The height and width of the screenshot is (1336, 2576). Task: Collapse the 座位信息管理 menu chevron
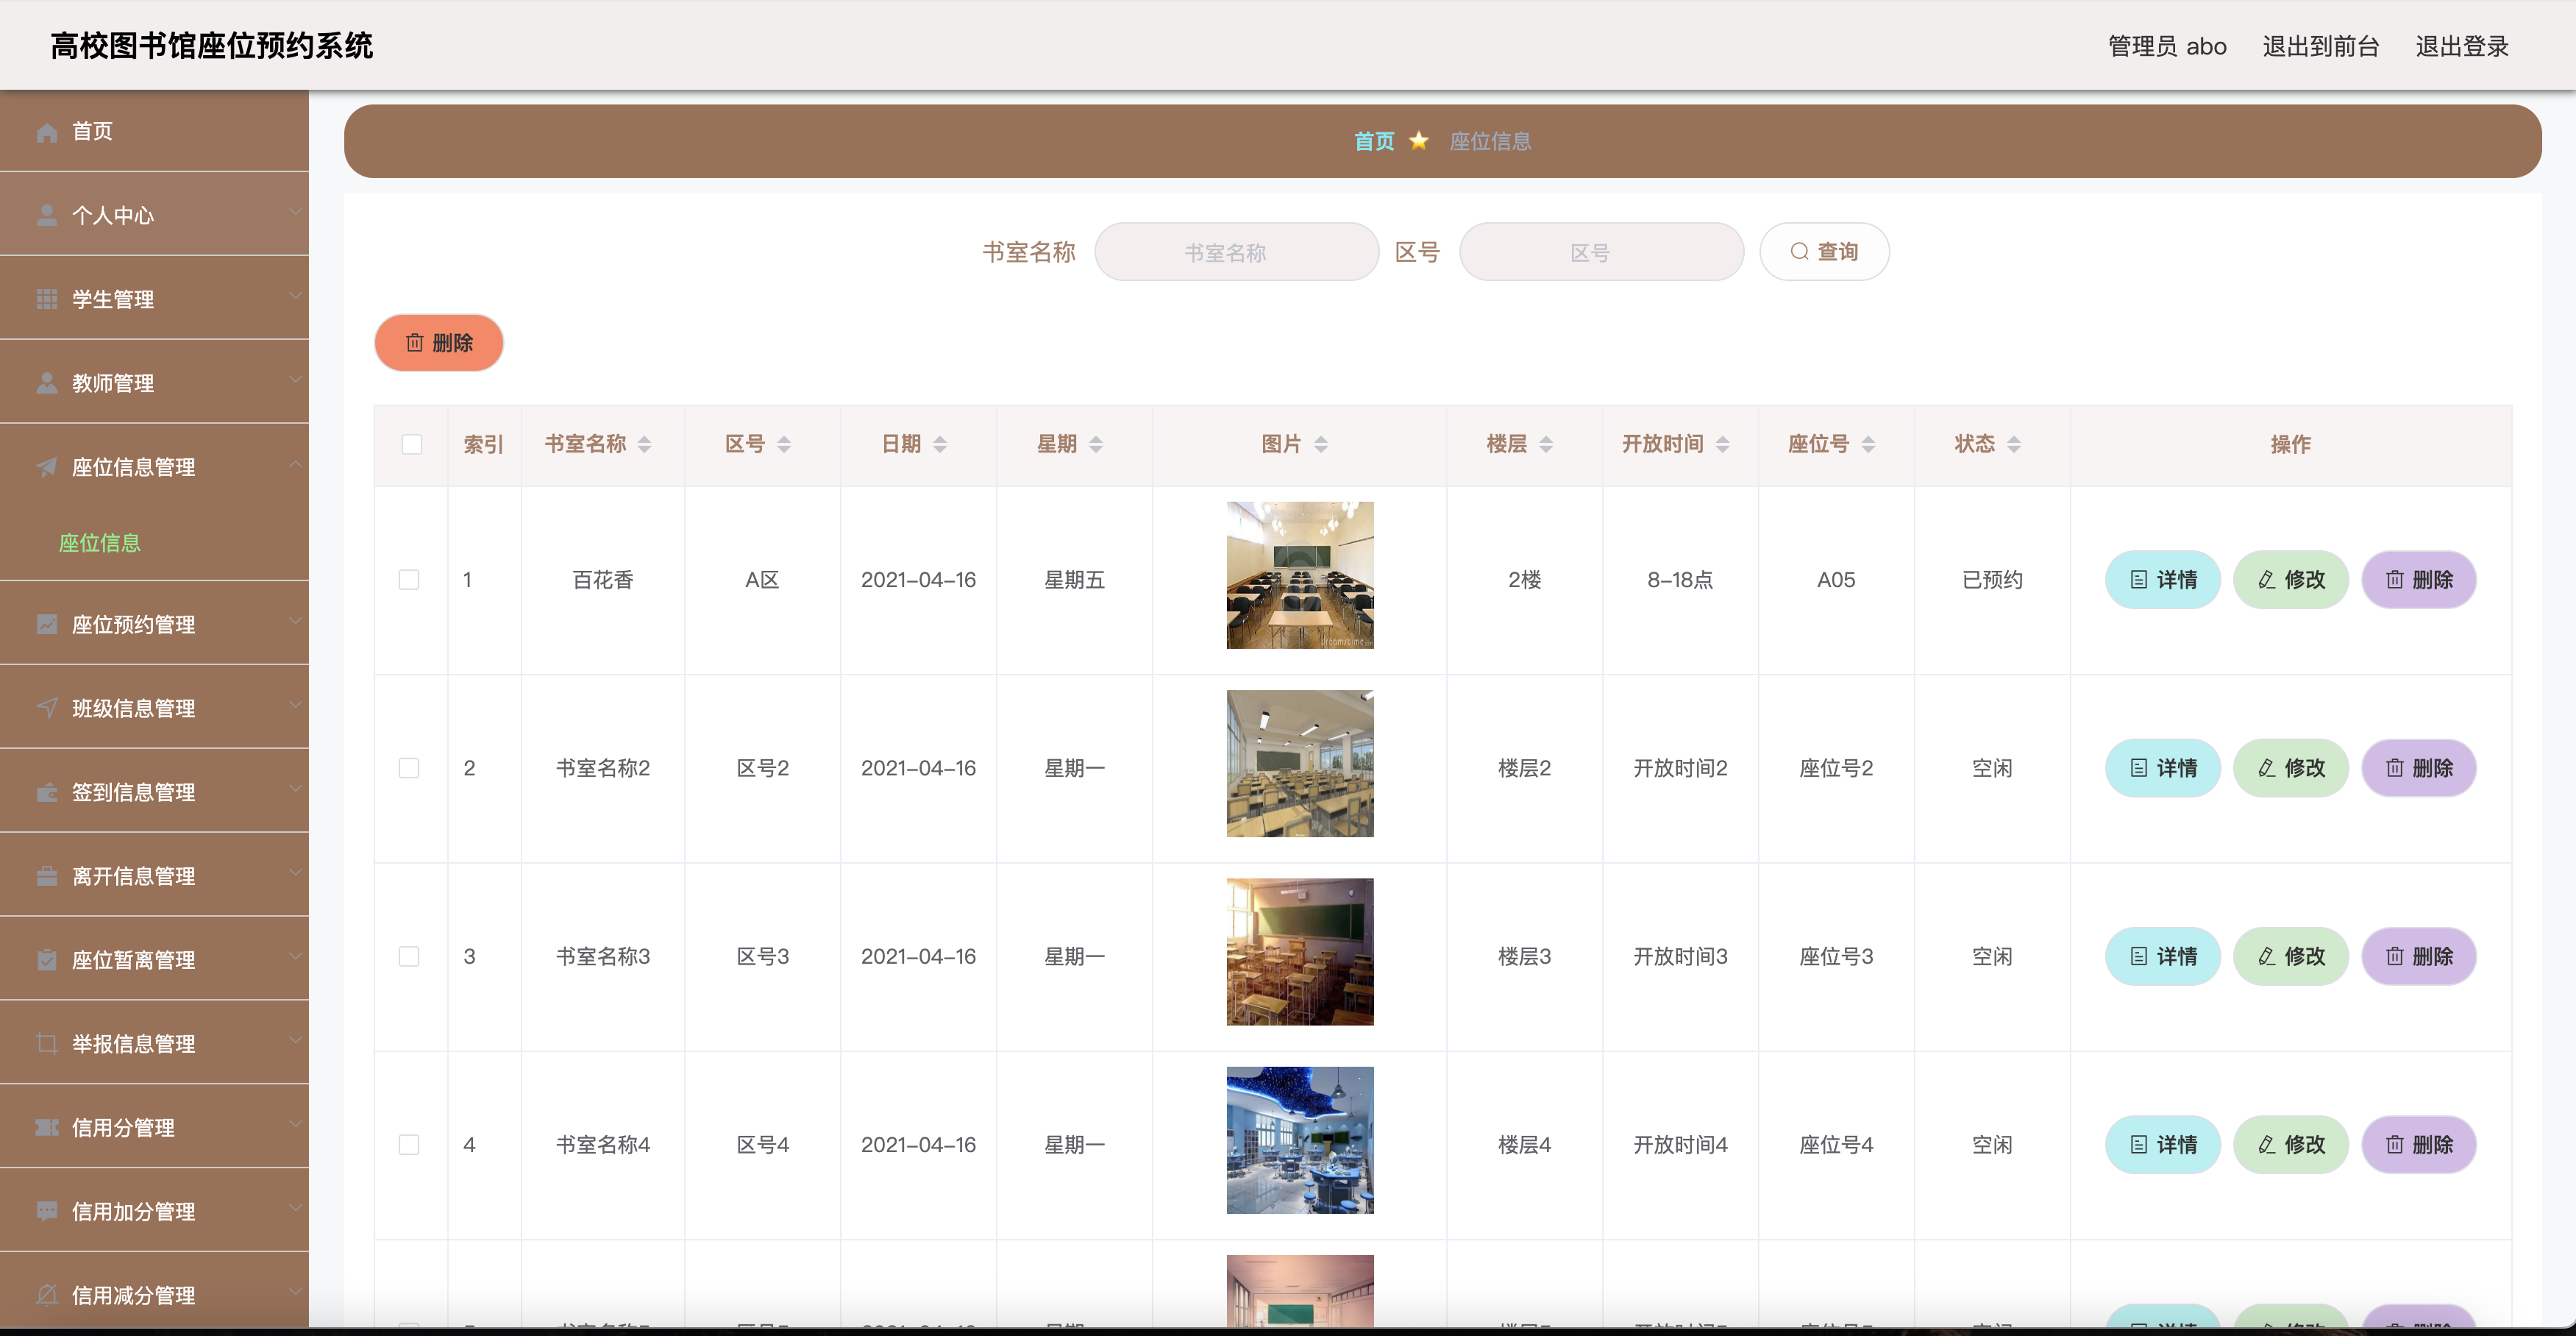pos(295,464)
